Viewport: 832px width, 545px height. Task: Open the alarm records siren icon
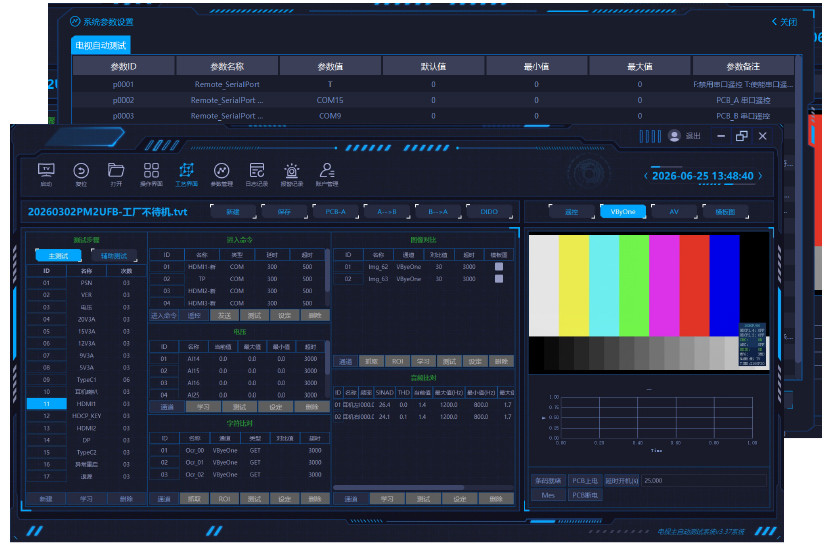coord(291,171)
